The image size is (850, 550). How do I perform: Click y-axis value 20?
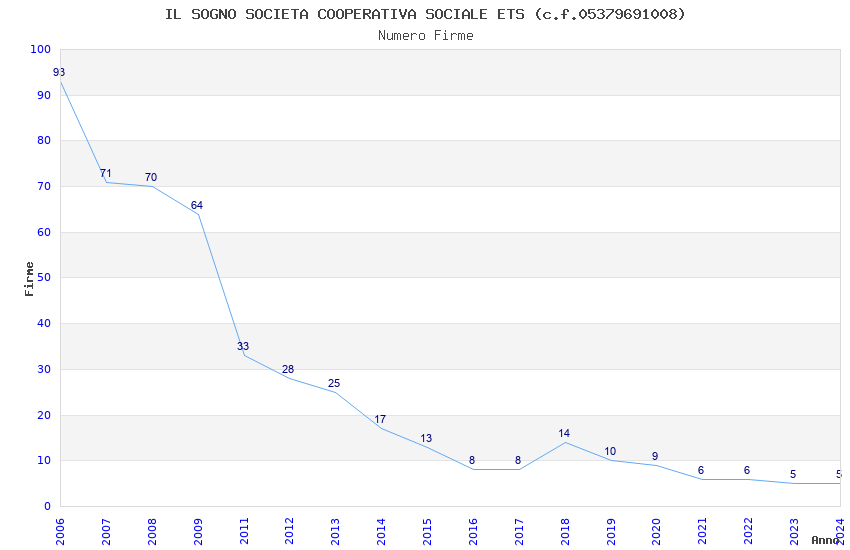click(44, 416)
